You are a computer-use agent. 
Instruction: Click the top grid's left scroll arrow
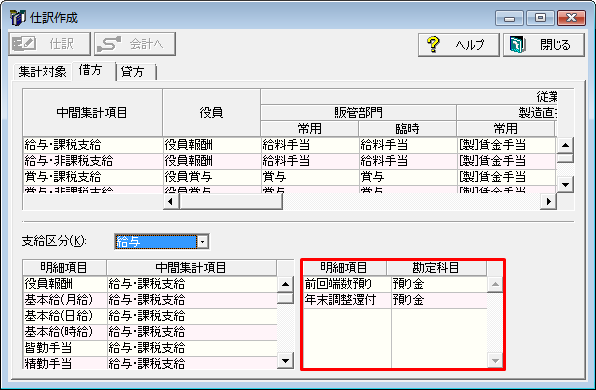tap(170, 201)
